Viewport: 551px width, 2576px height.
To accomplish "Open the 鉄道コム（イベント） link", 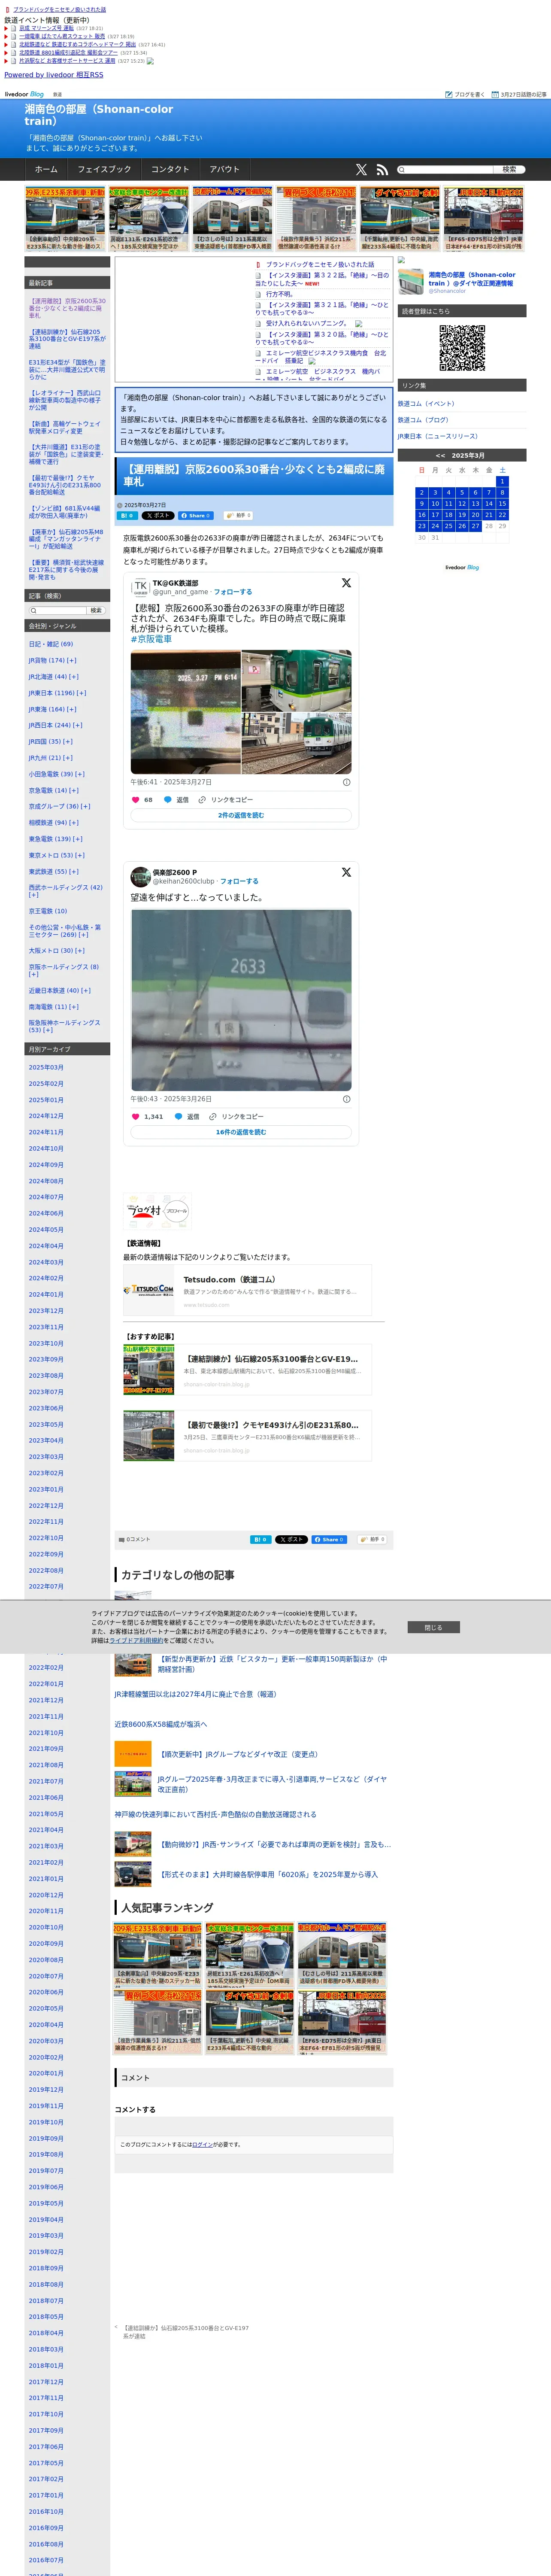I will point(426,404).
